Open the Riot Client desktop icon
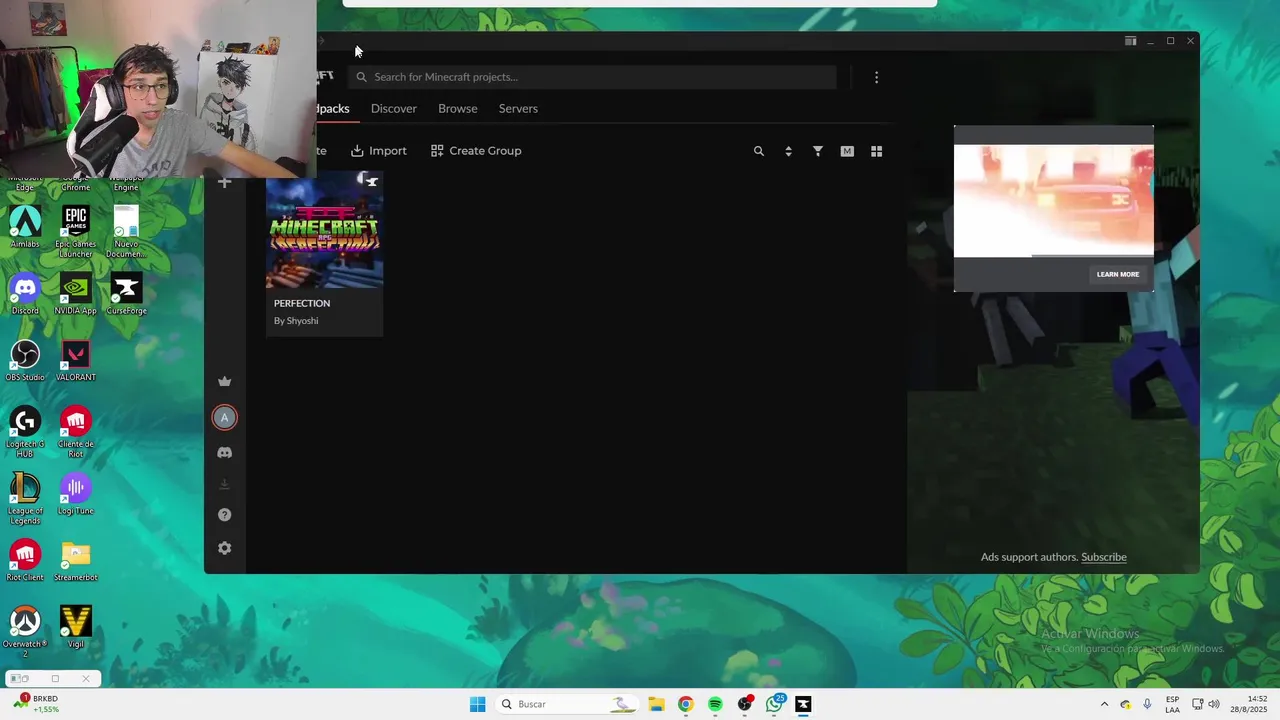Image resolution: width=1280 pixels, height=720 pixels. click(x=25, y=560)
